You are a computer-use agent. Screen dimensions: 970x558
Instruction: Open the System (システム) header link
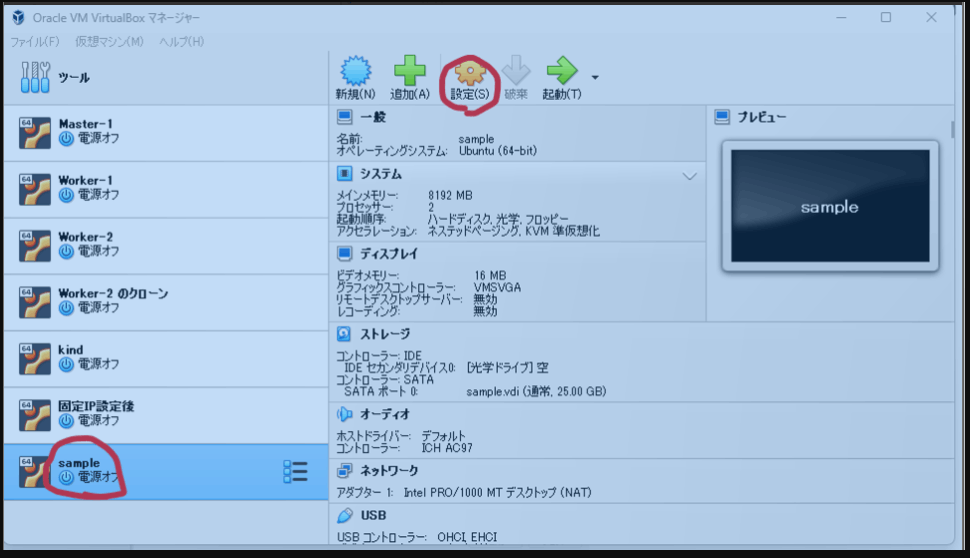[x=380, y=174]
